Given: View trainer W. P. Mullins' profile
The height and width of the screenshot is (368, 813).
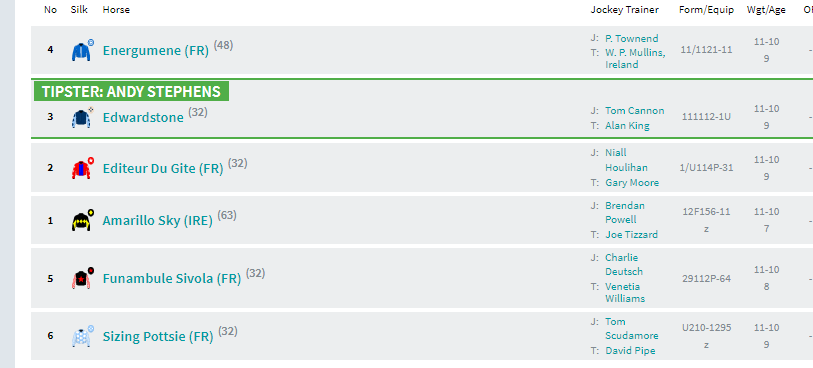Looking at the screenshot, I should (x=635, y=59).
